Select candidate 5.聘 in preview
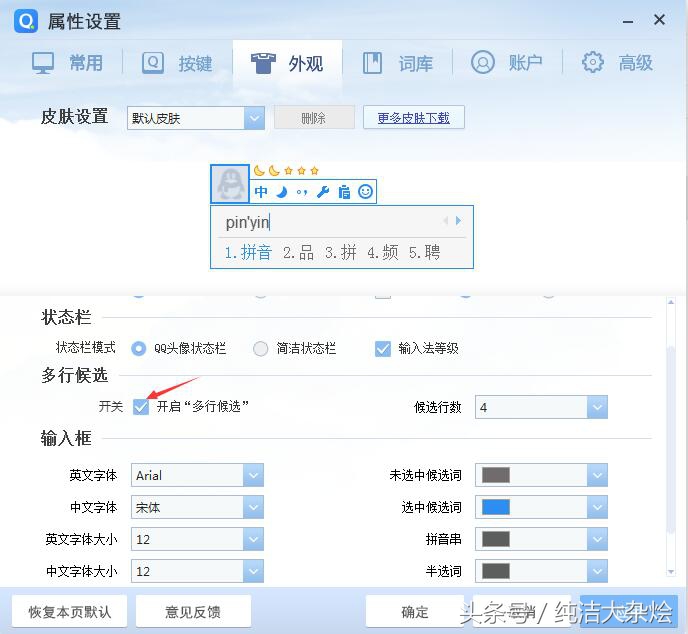 424,253
